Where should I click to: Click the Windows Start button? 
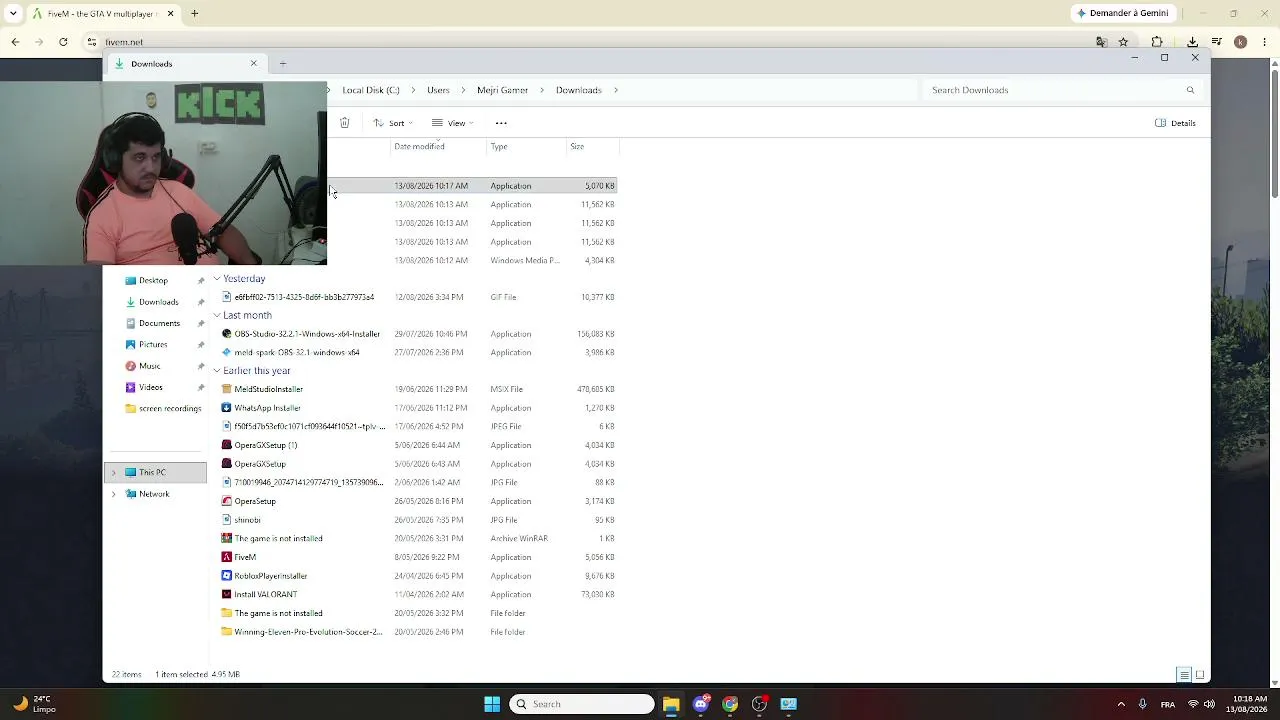[492, 704]
